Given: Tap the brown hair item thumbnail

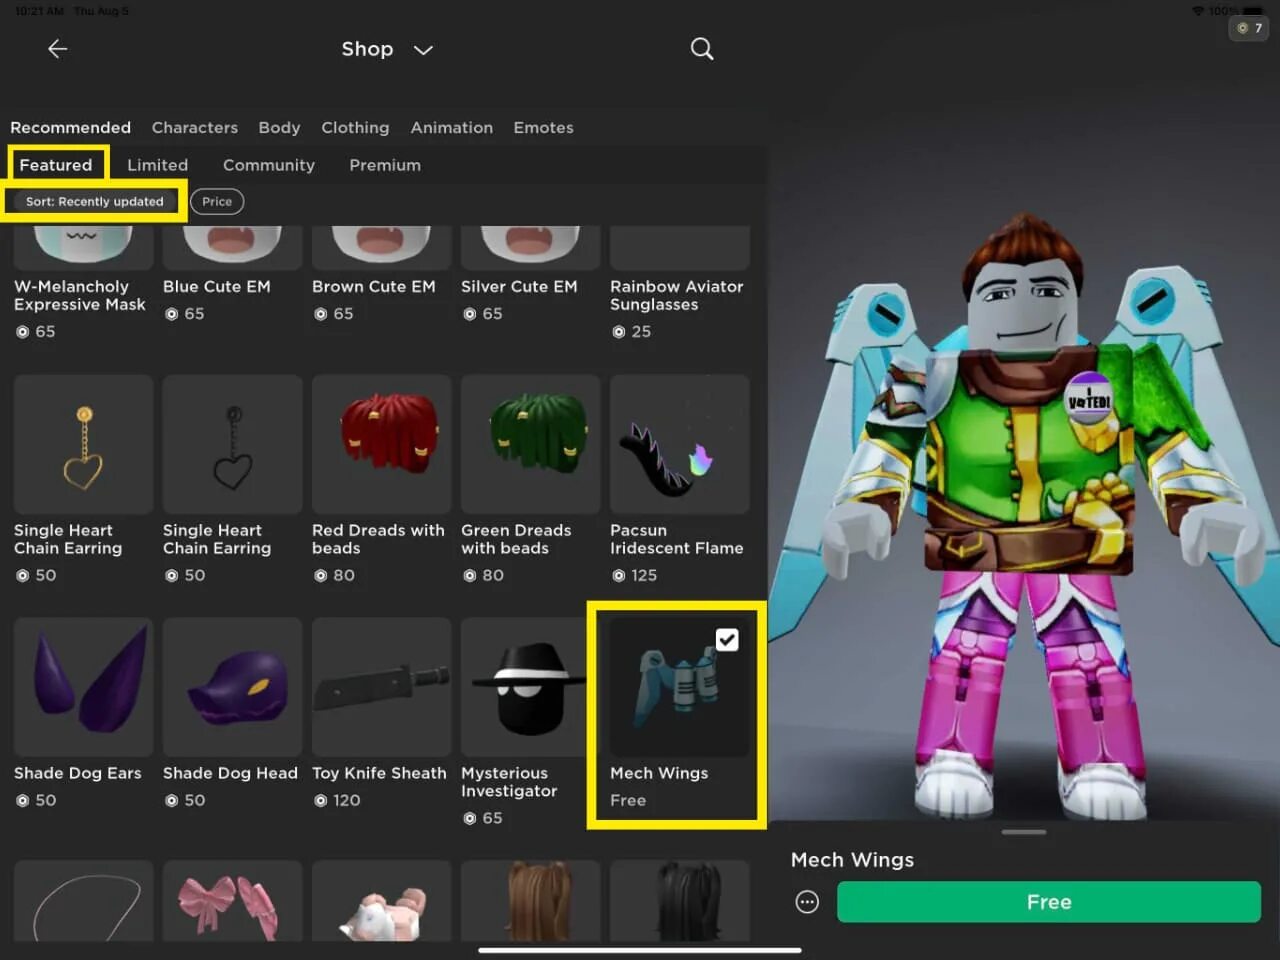Looking at the screenshot, I should tap(531, 900).
